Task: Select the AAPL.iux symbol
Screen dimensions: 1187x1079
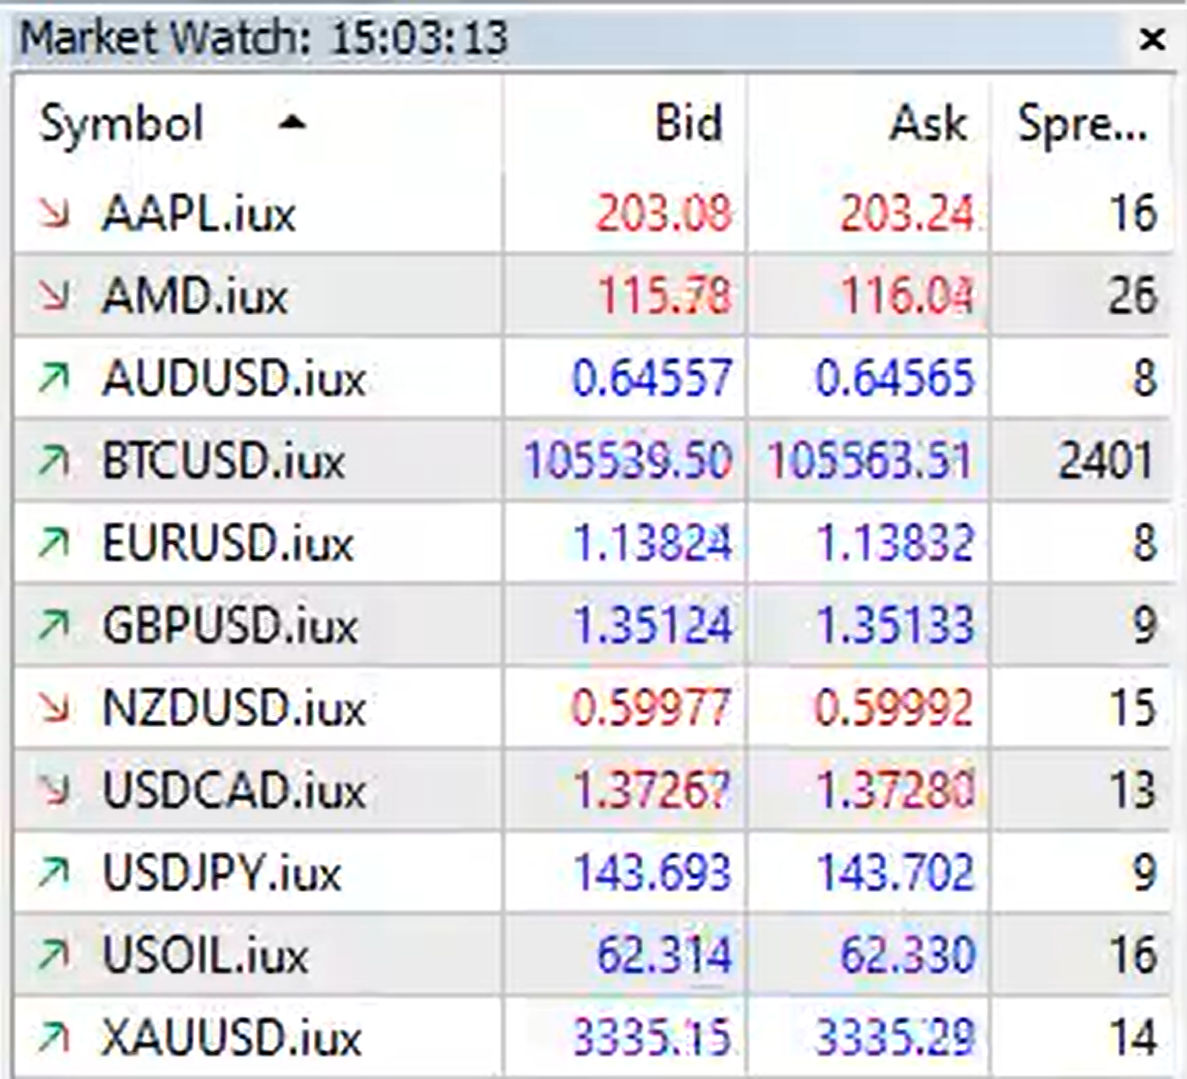Action: click(x=198, y=214)
